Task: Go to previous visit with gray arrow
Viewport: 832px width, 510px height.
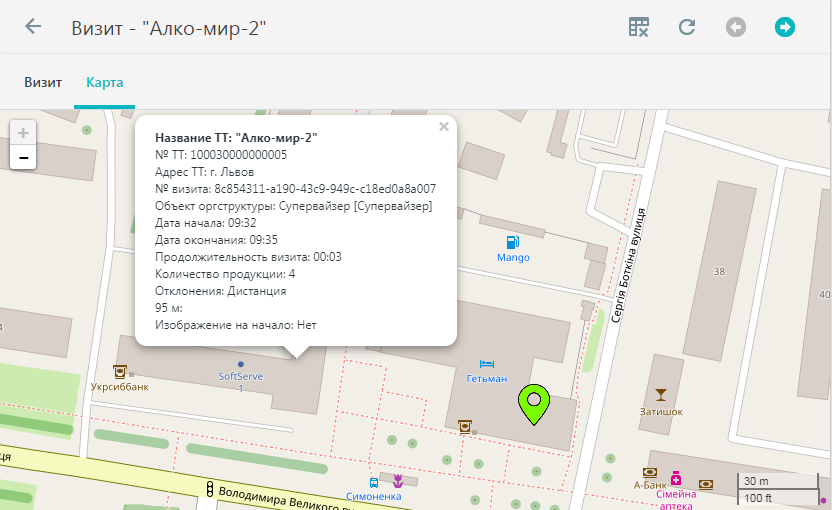Action: [735, 27]
